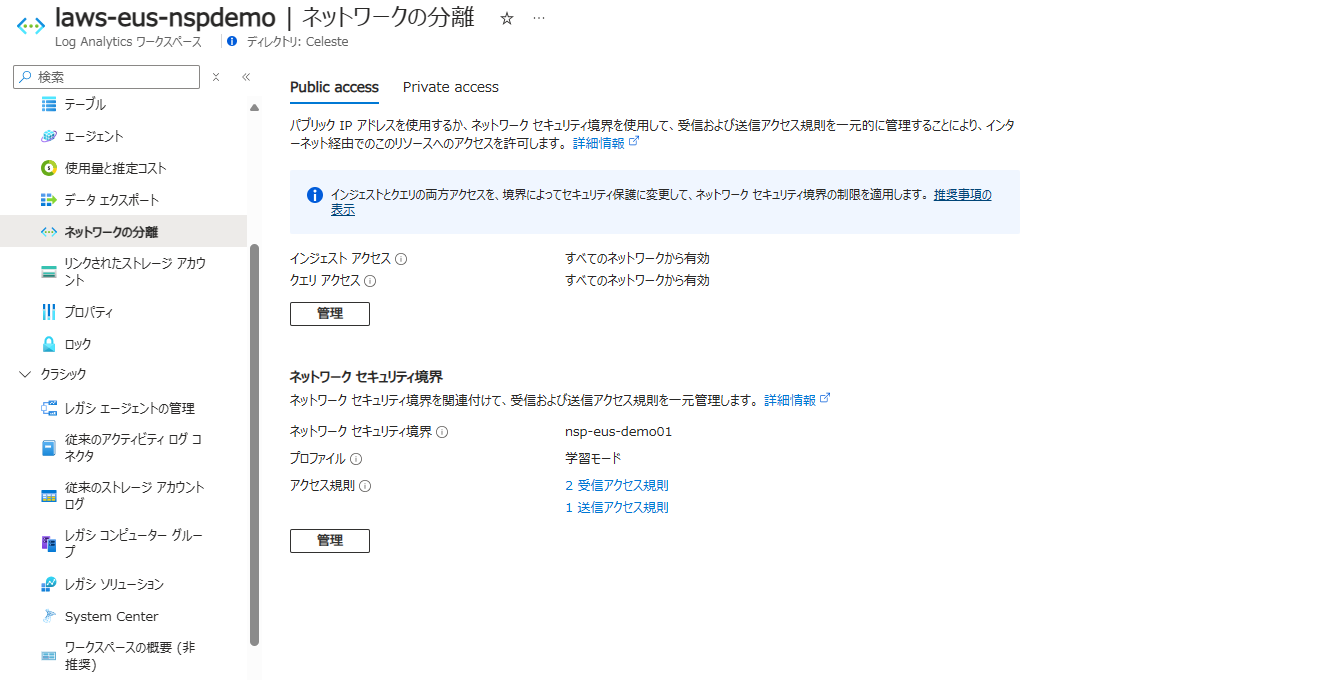Collapse the sidebar with double chevron icon
The height and width of the screenshot is (680, 1334).
(246, 77)
